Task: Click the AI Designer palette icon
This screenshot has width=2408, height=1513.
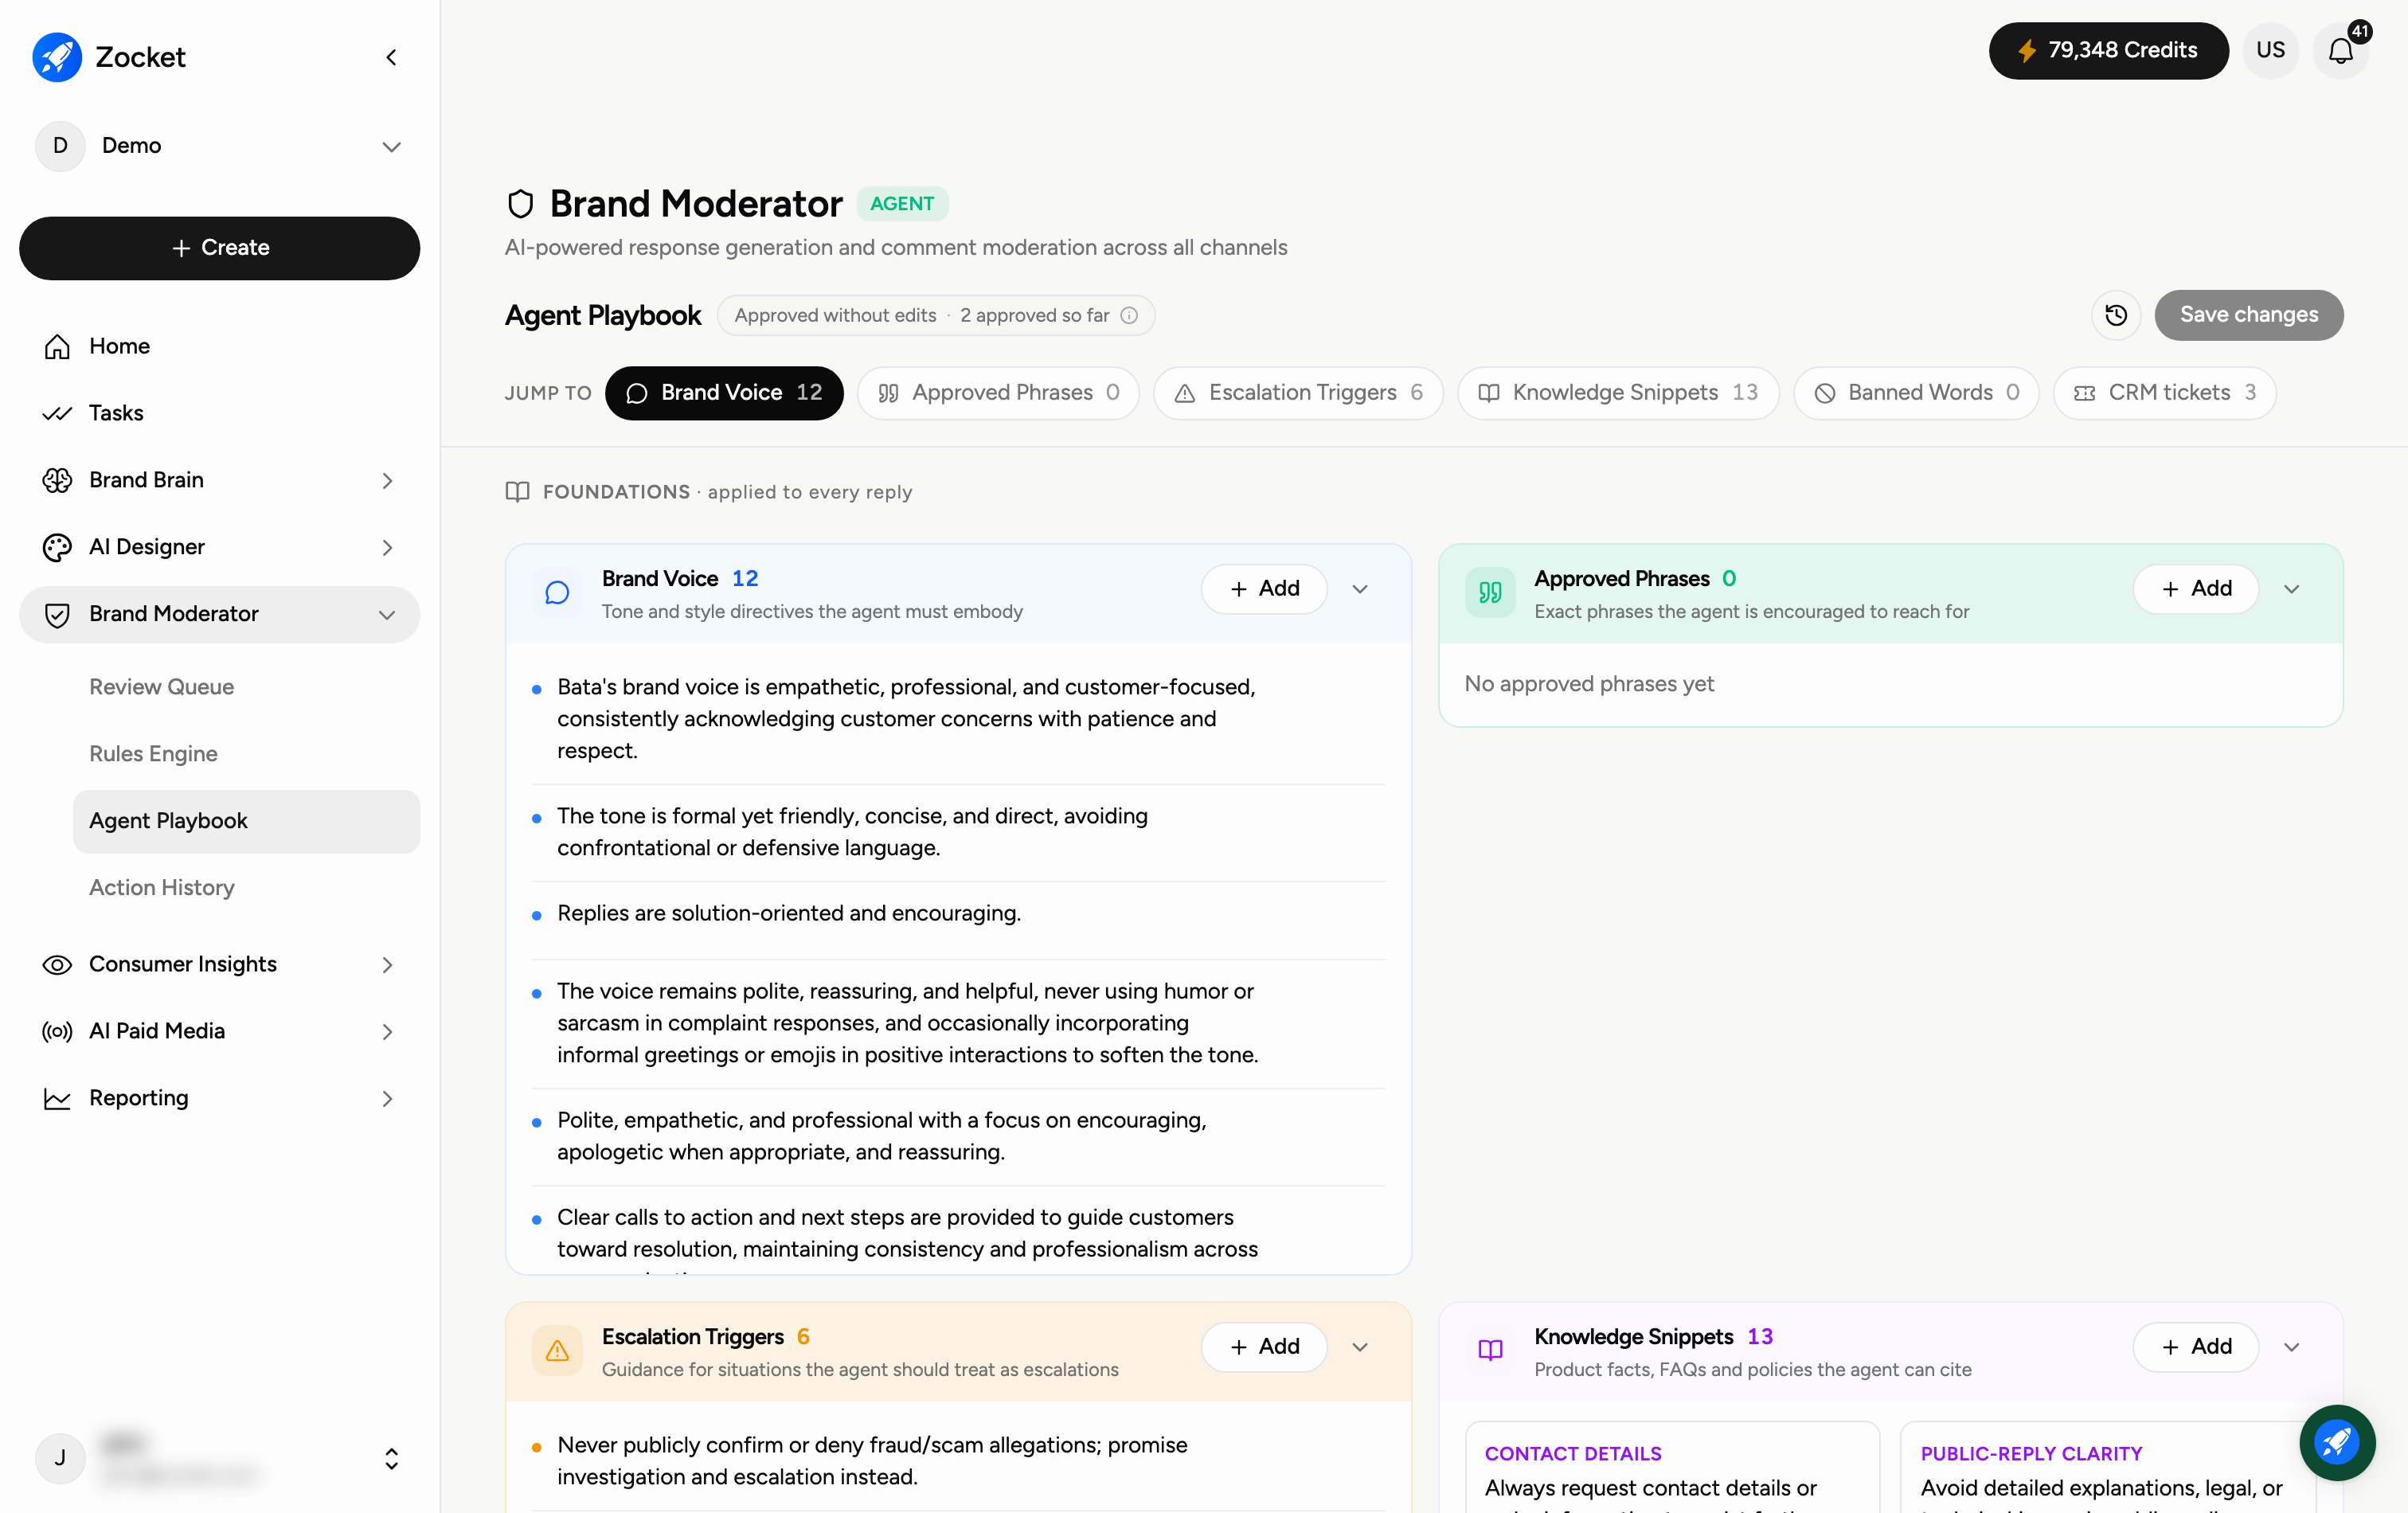Action: [57, 547]
